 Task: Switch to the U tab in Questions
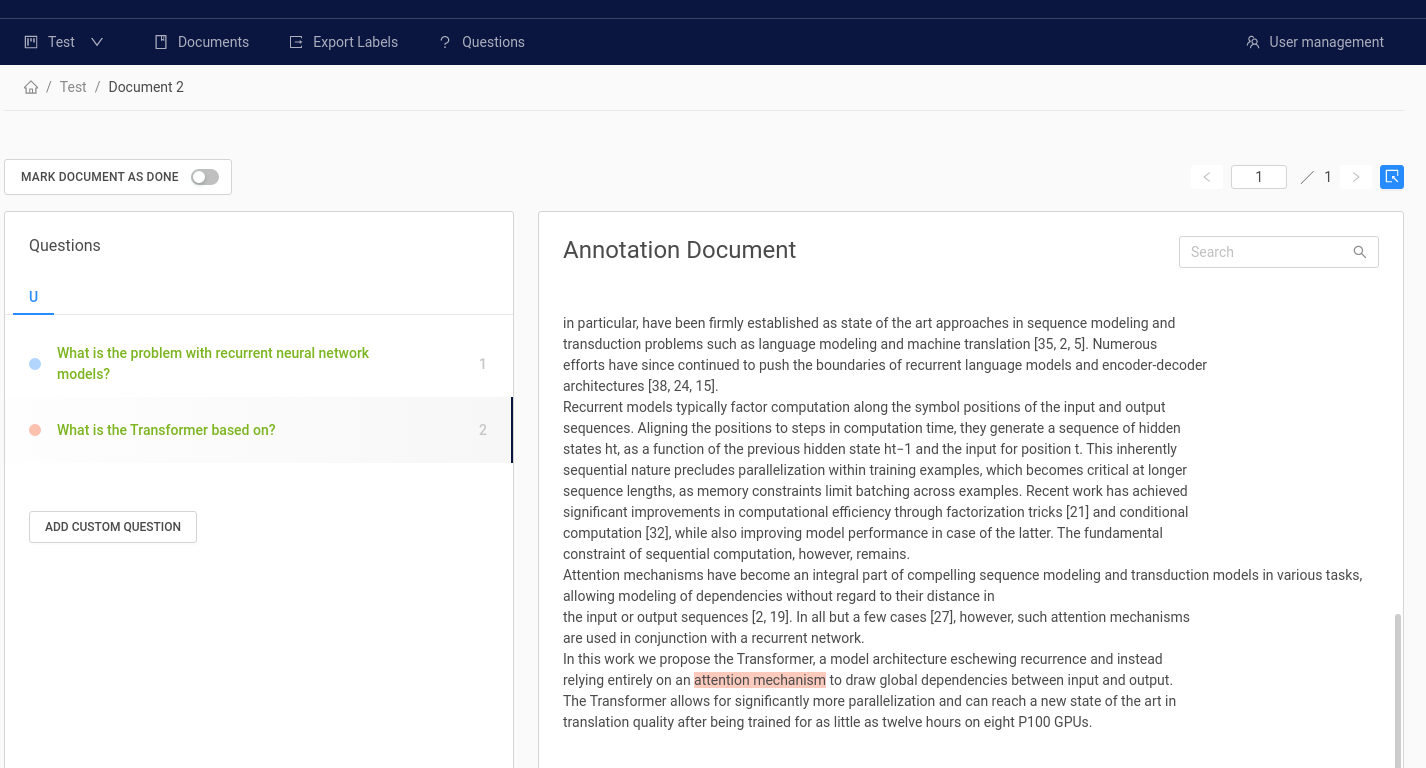(33, 297)
